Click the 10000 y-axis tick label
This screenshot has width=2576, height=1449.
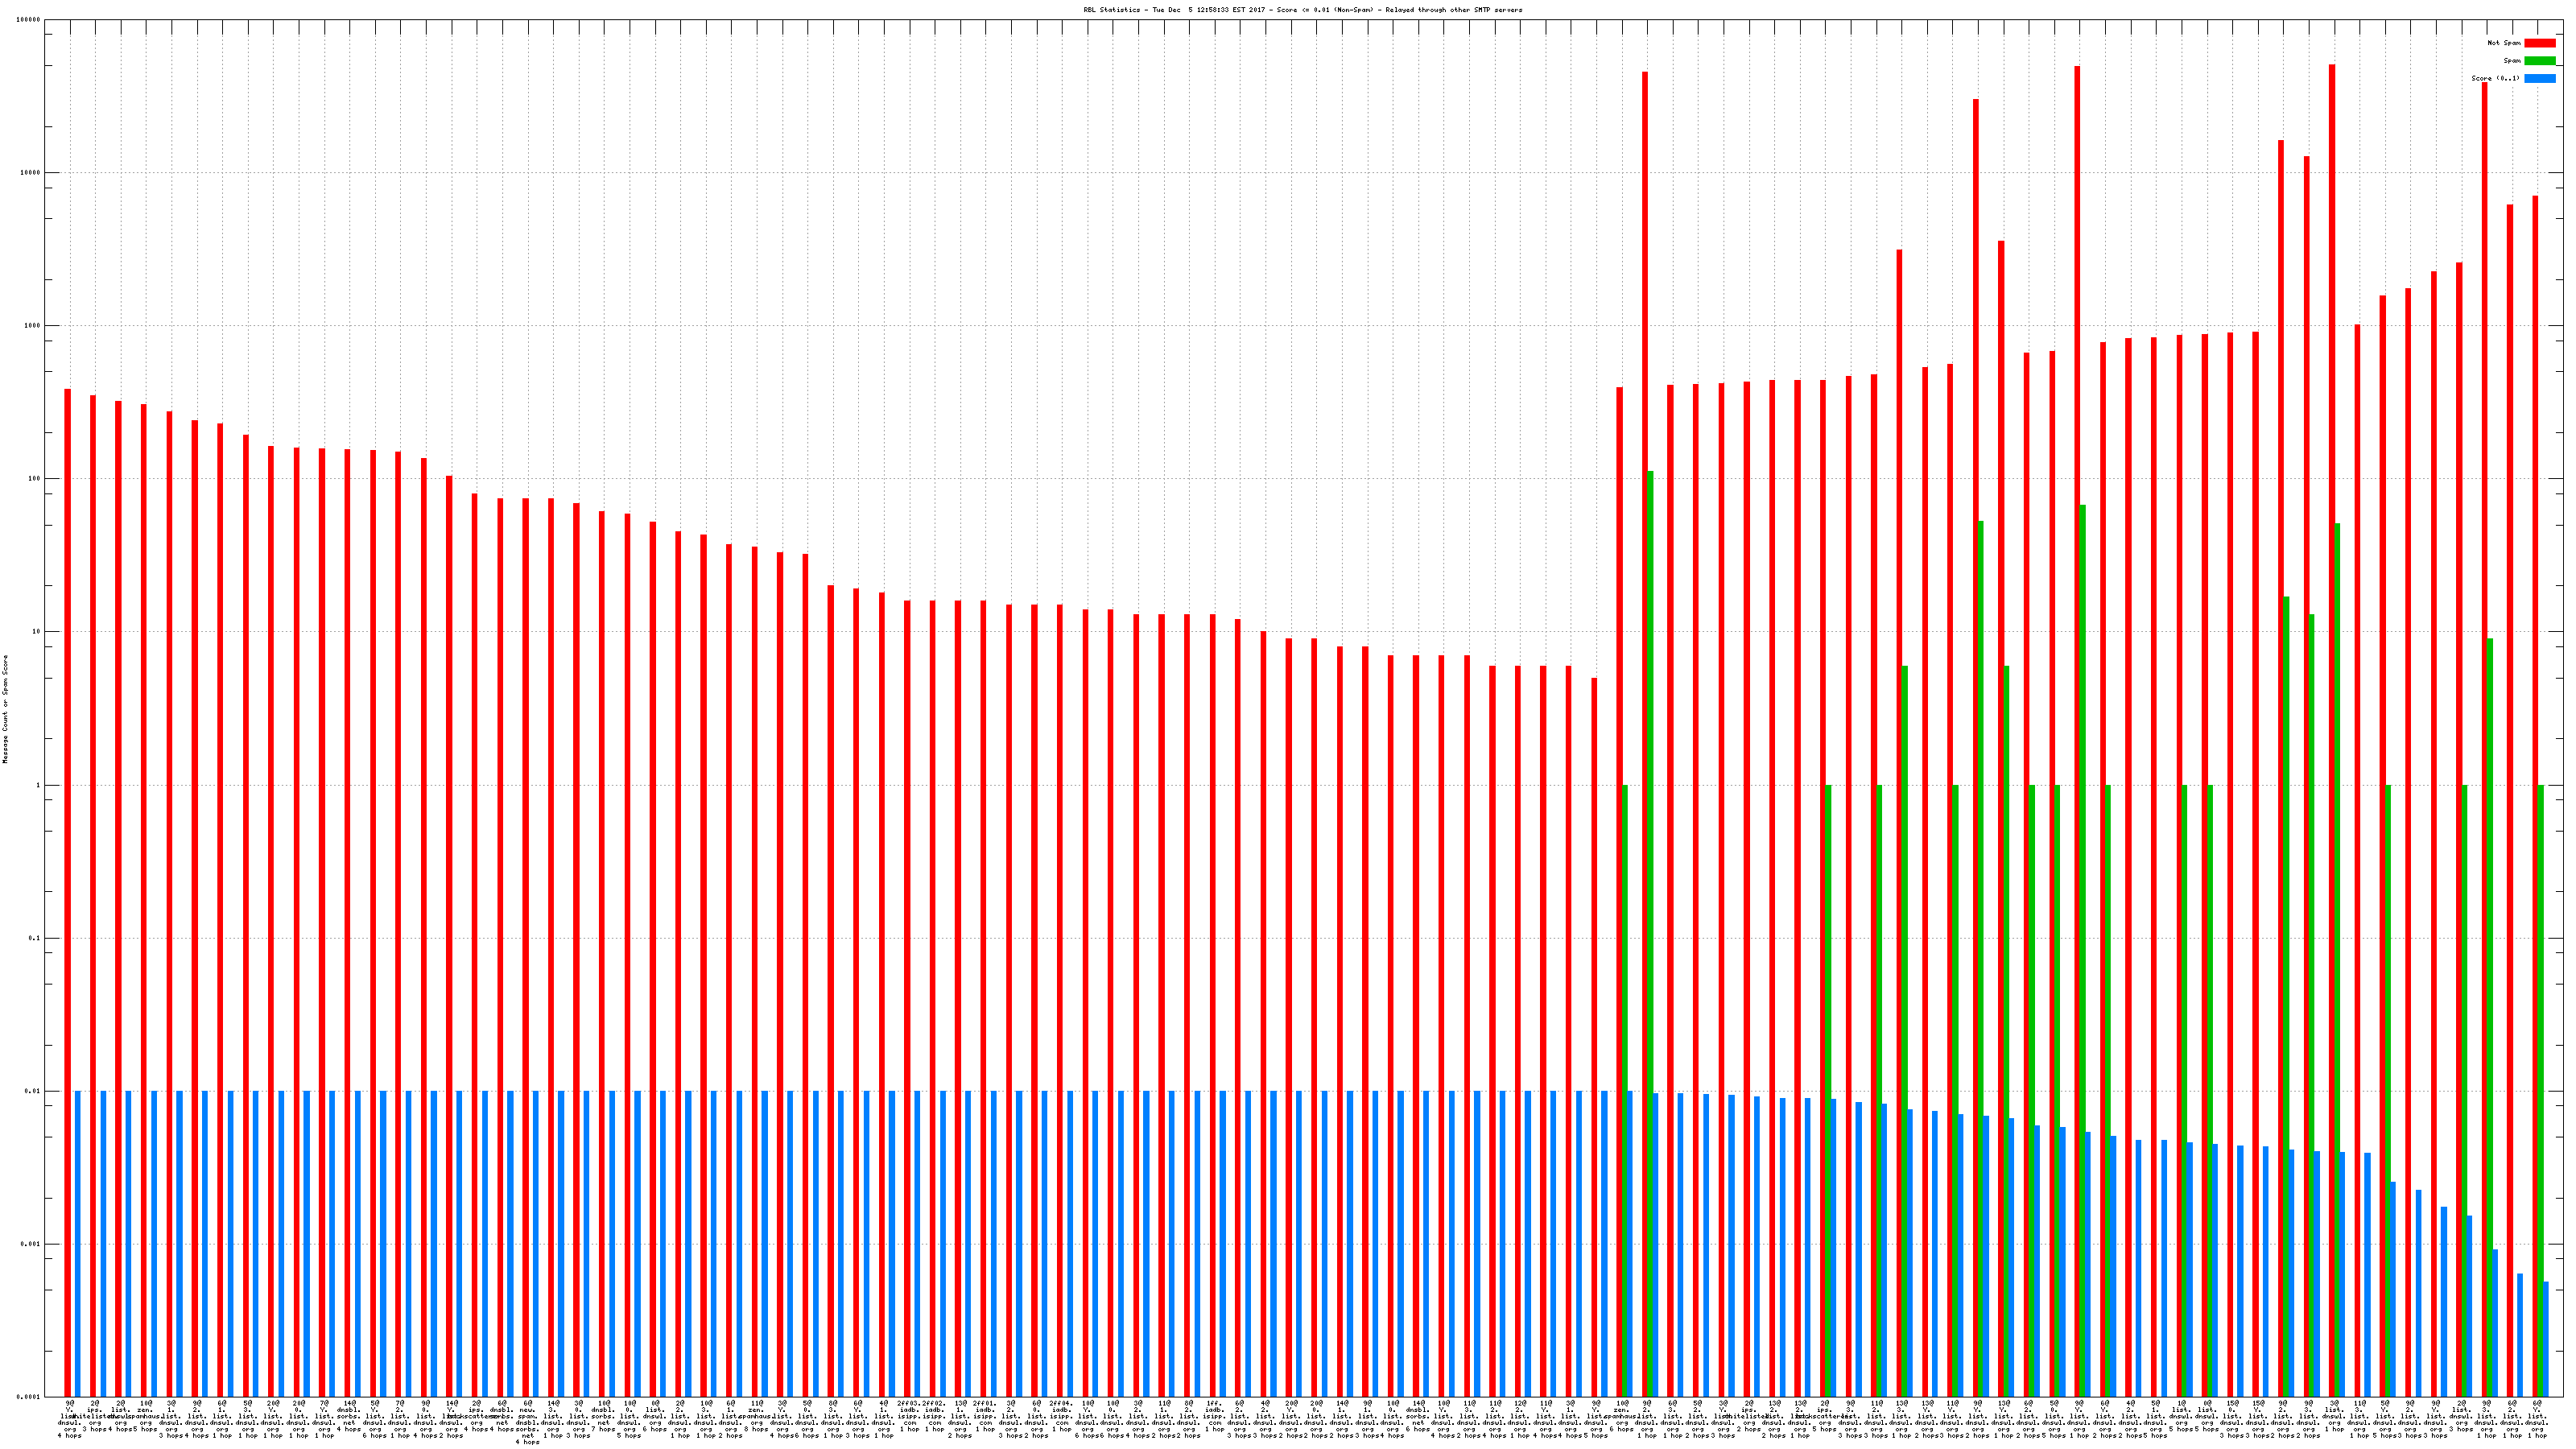click(x=30, y=173)
